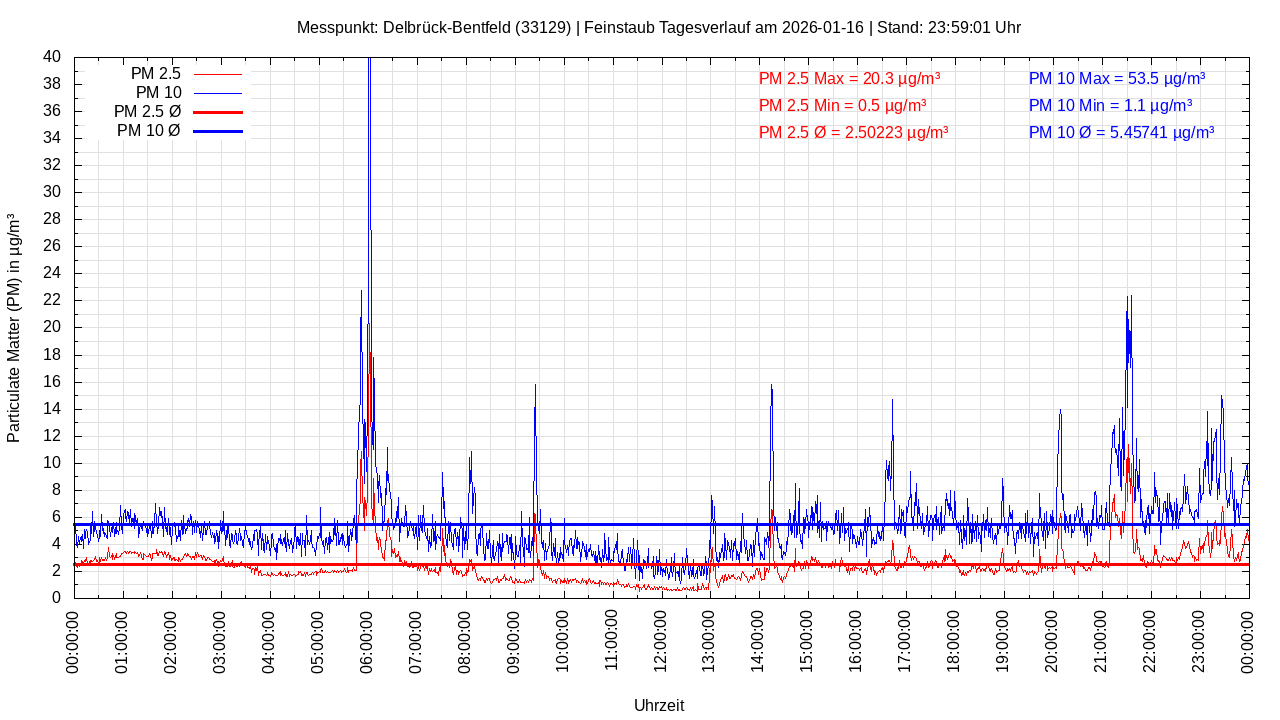
Task: Select the thick blue PM 10 Ø legend line
Action: 217,131
